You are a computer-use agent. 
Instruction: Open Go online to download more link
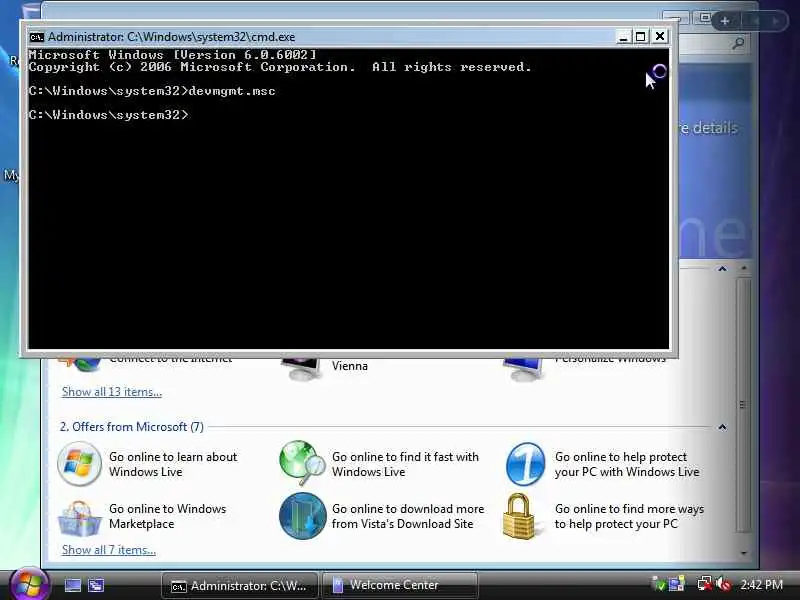point(408,516)
